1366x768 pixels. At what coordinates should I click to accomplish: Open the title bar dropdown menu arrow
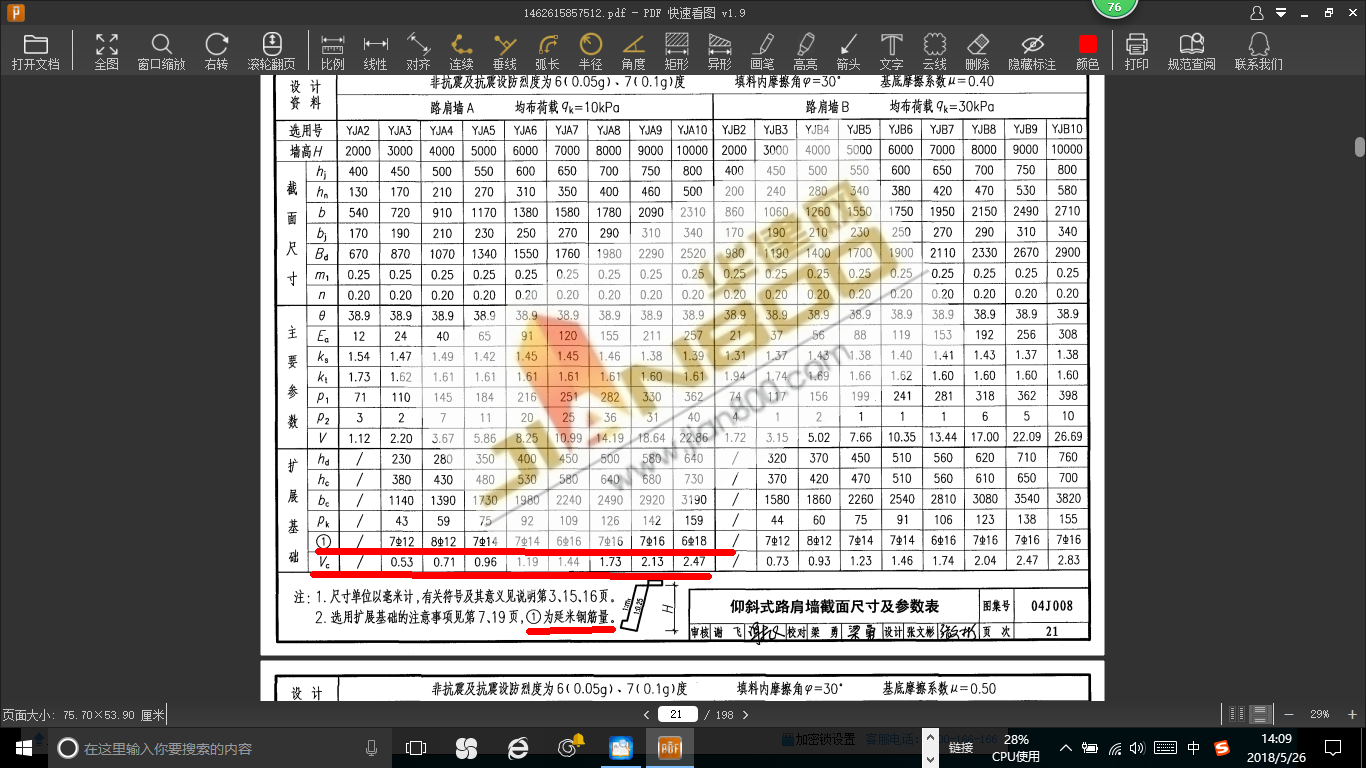click(x=1282, y=12)
